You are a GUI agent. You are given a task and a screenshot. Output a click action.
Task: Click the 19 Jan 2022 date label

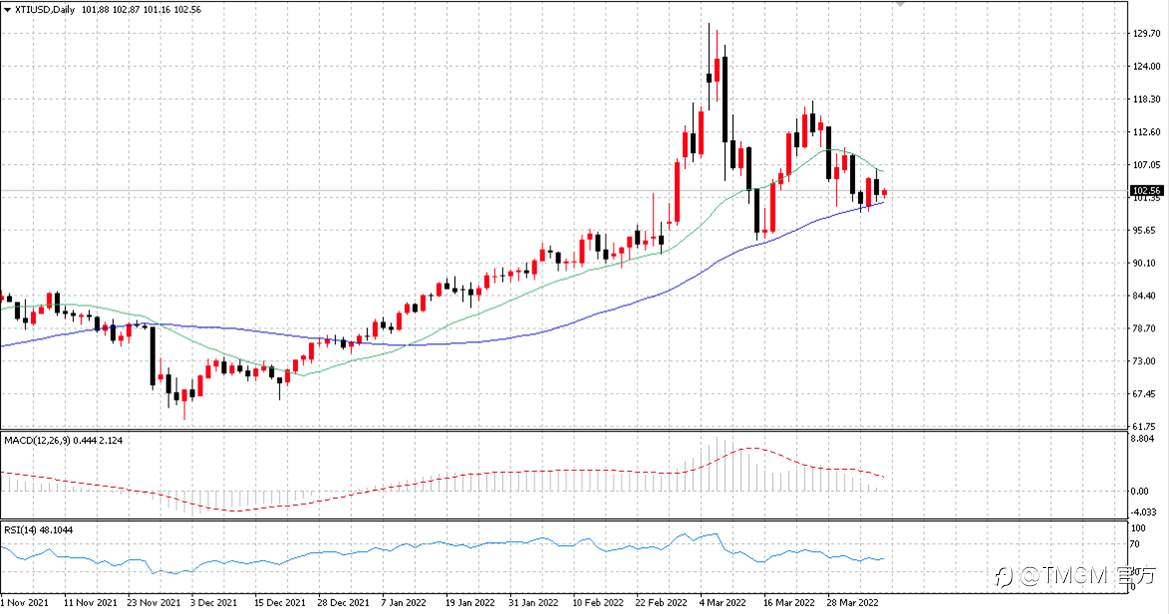click(470, 602)
